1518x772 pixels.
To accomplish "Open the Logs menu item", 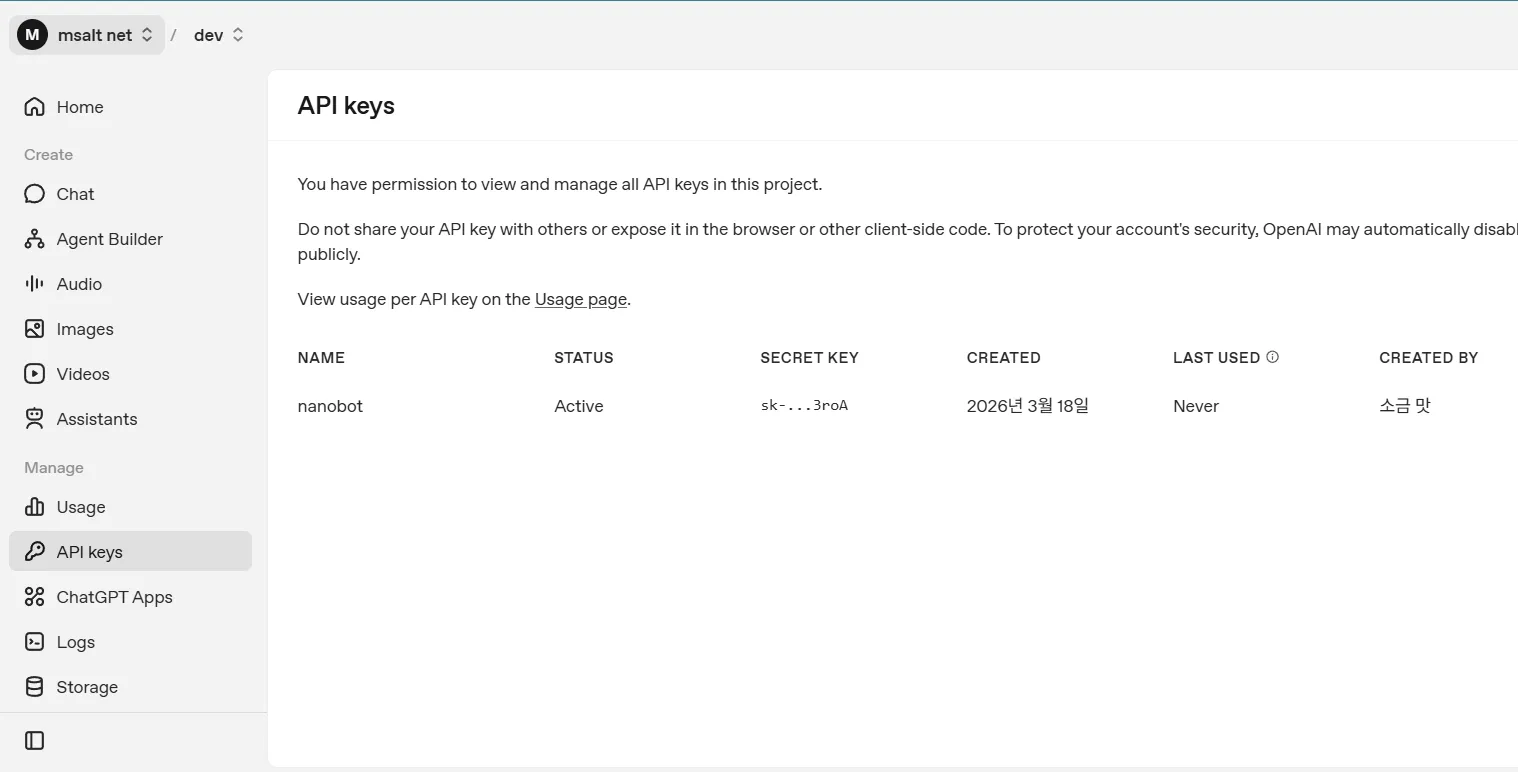I will click(x=76, y=642).
